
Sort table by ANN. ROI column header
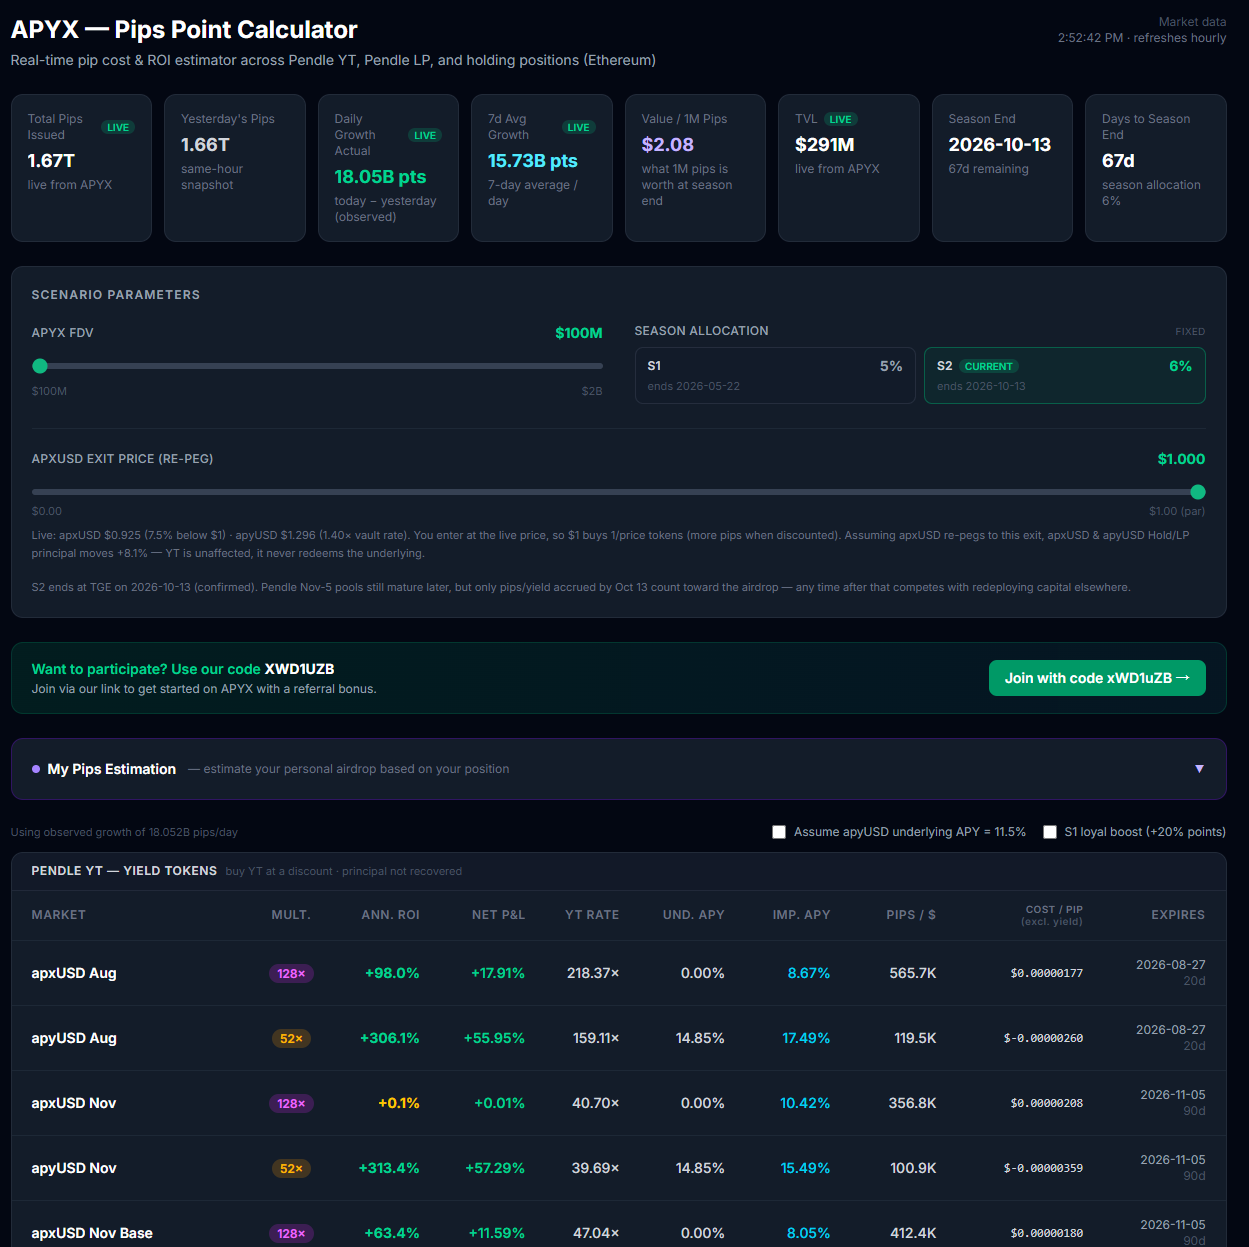pyautogui.click(x=390, y=915)
